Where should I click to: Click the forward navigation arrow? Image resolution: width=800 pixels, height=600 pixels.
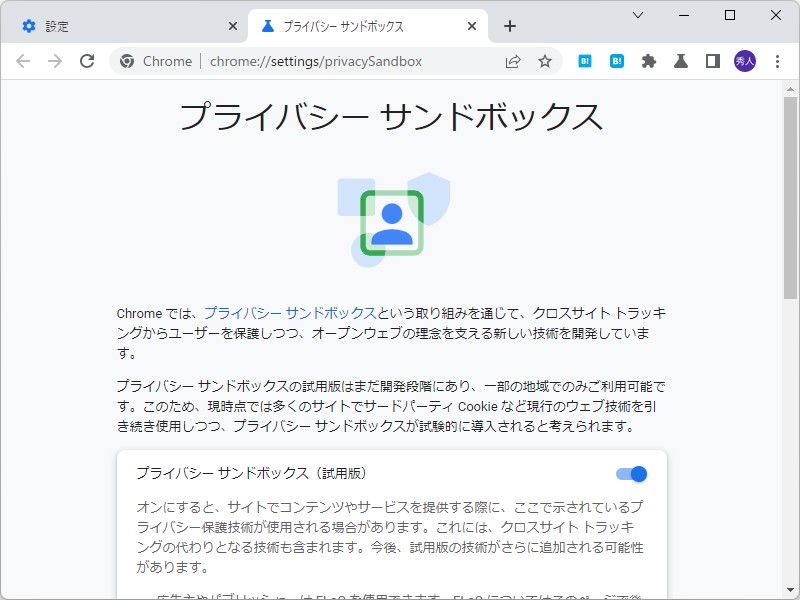pos(57,61)
